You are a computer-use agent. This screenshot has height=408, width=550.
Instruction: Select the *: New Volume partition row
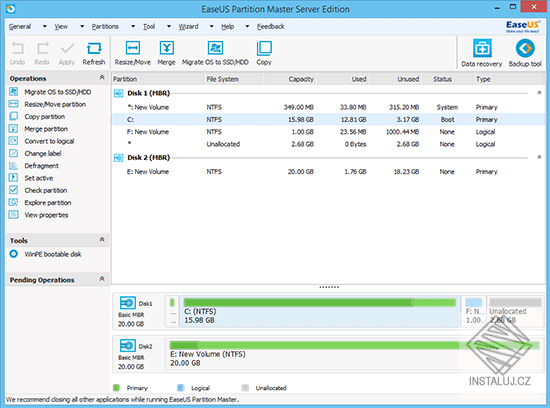point(328,107)
